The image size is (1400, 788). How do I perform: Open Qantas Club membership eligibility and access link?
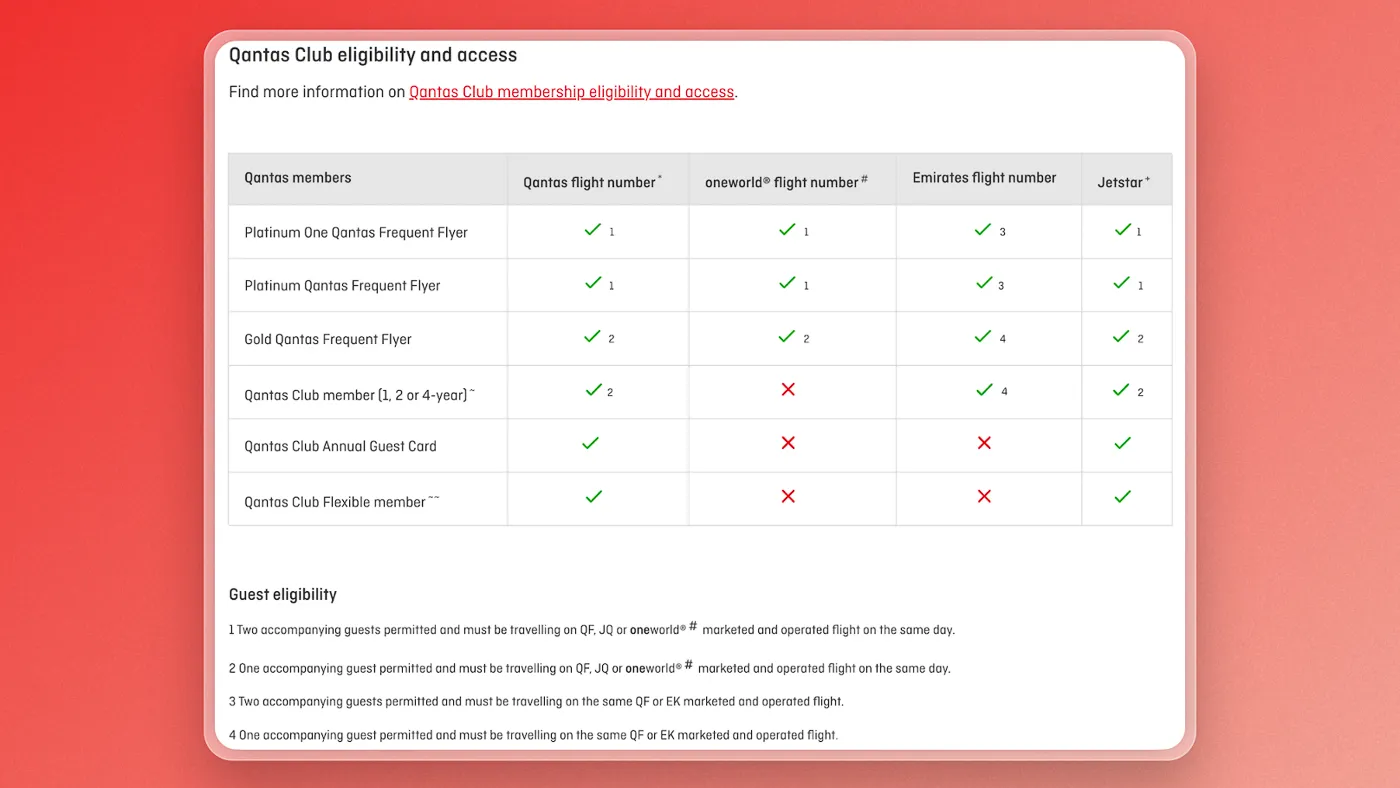pyautogui.click(x=572, y=92)
